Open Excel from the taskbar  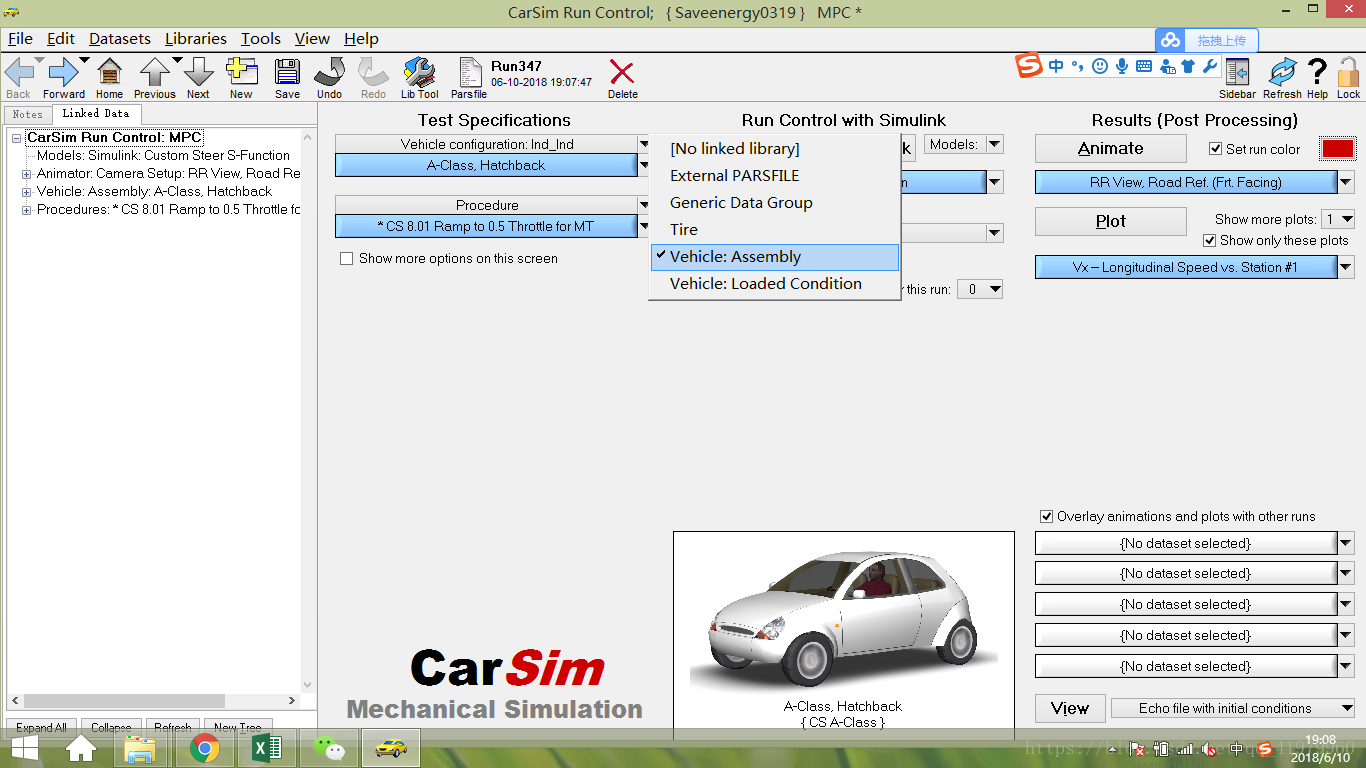coord(266,748)
